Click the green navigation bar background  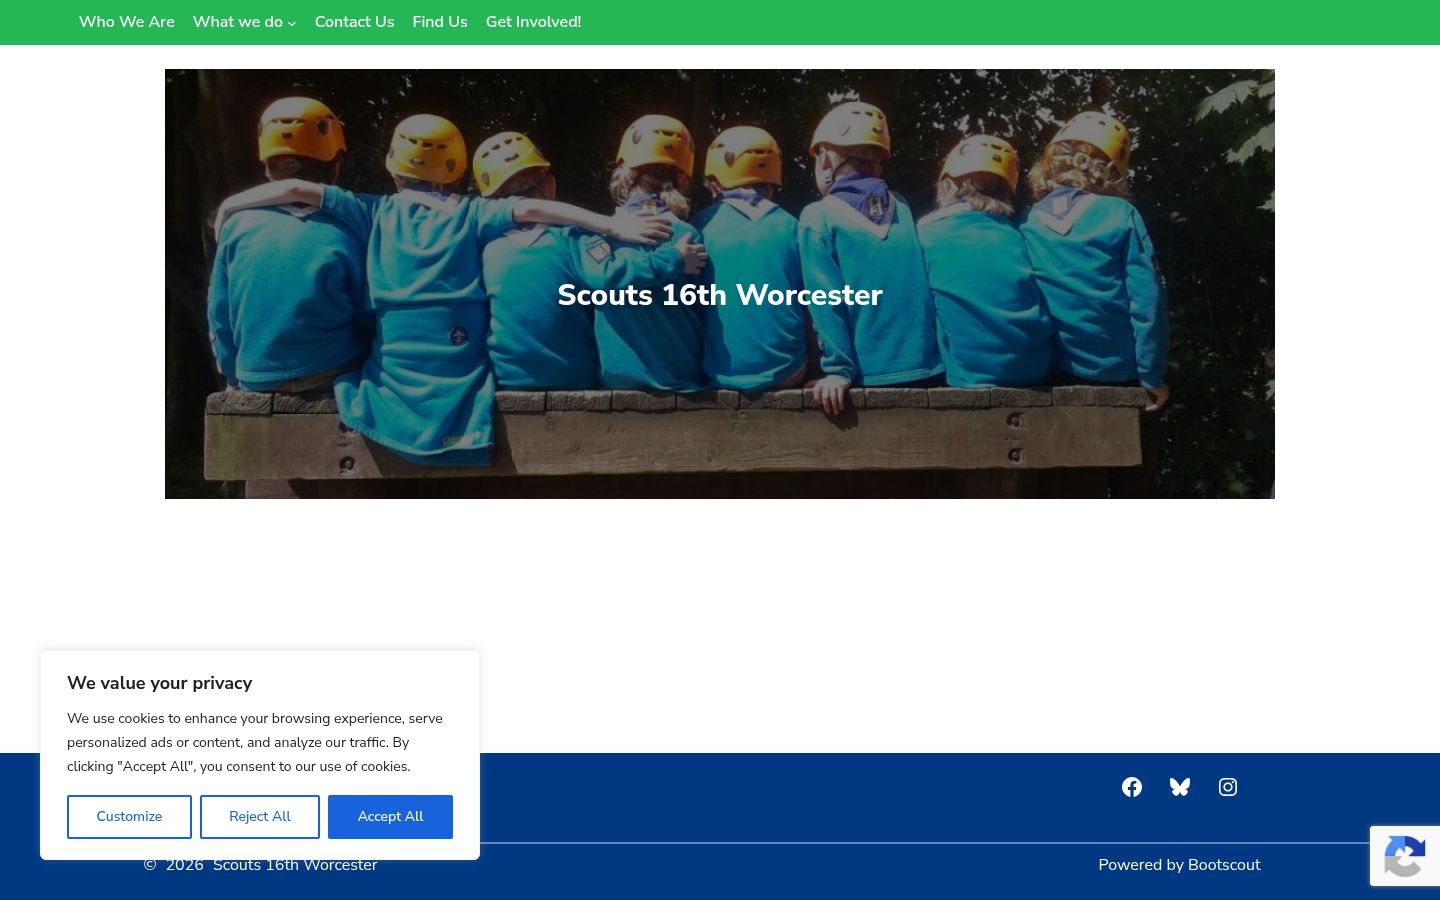(x=1000, y=22)
